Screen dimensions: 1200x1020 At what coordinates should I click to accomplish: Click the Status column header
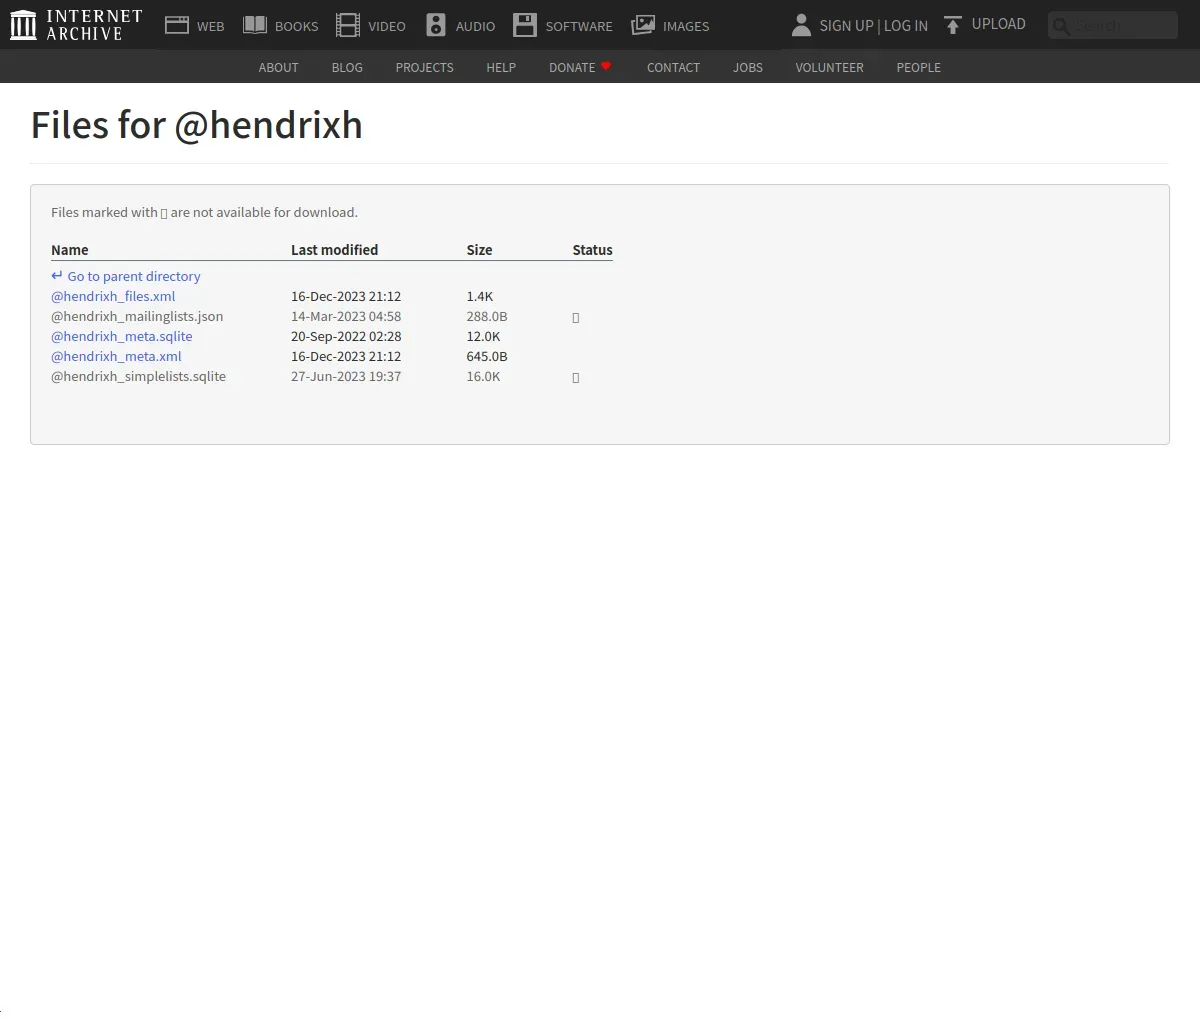click(592, 250)
